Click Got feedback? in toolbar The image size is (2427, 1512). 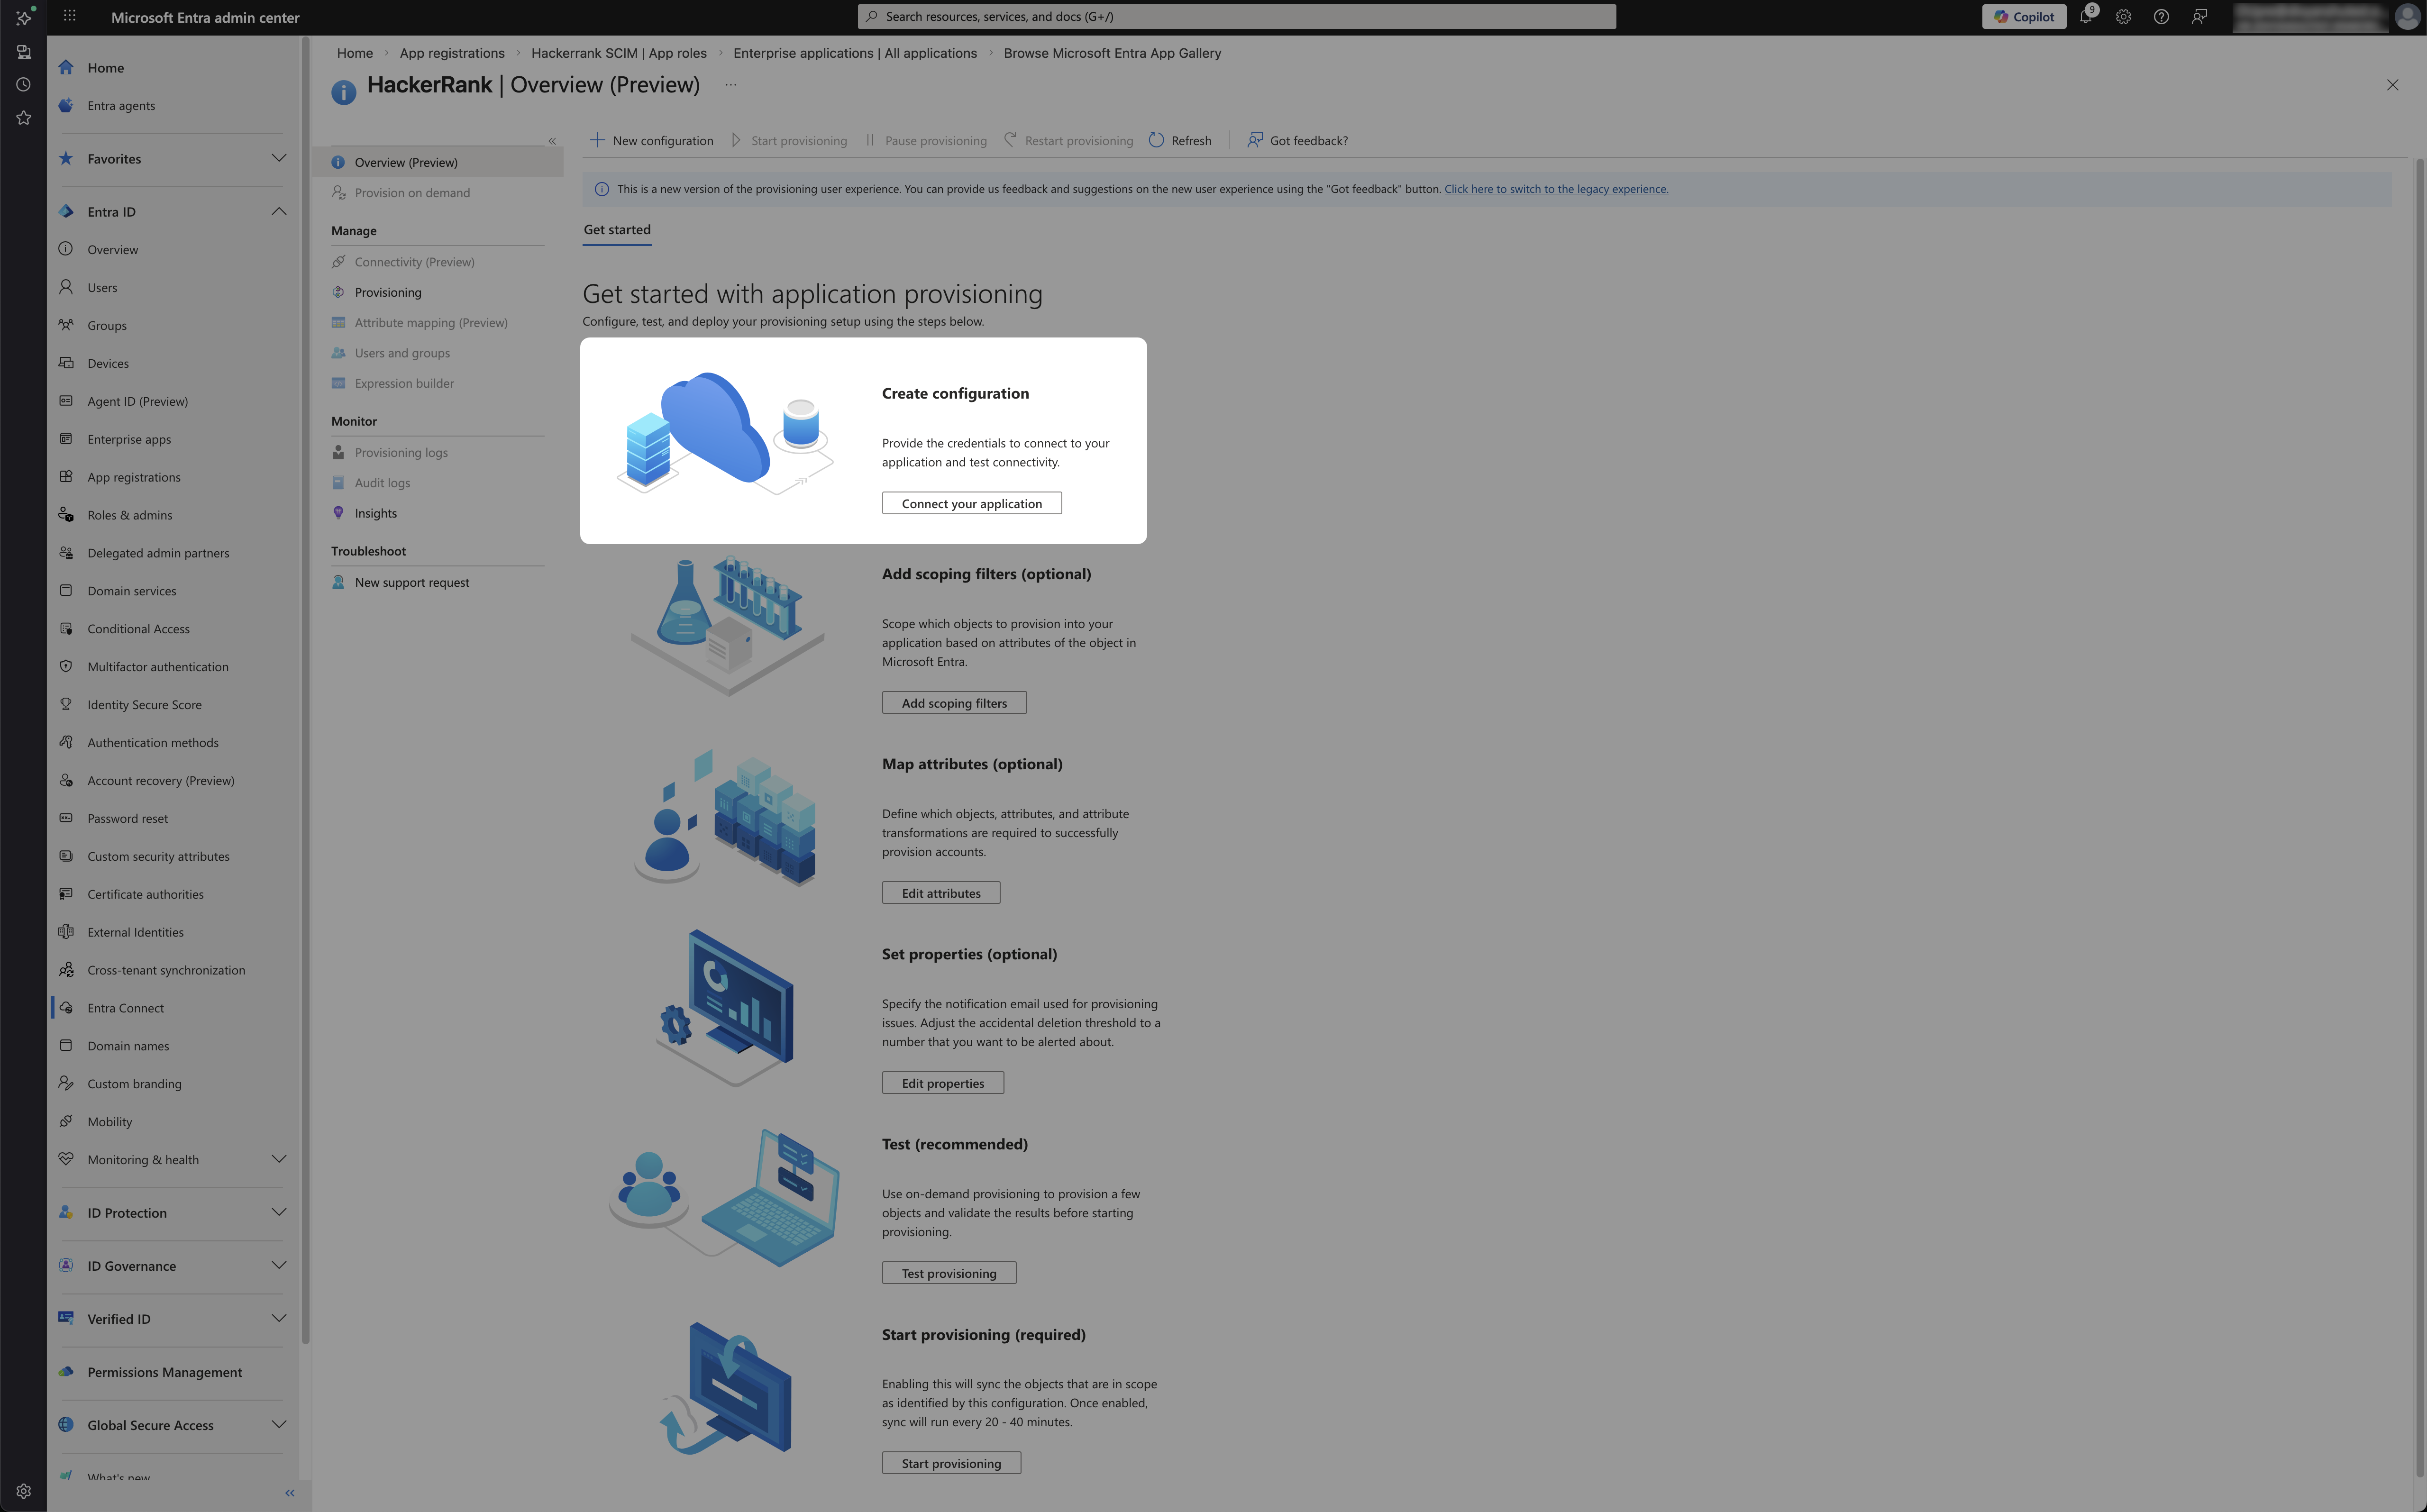click(1297, 141)
